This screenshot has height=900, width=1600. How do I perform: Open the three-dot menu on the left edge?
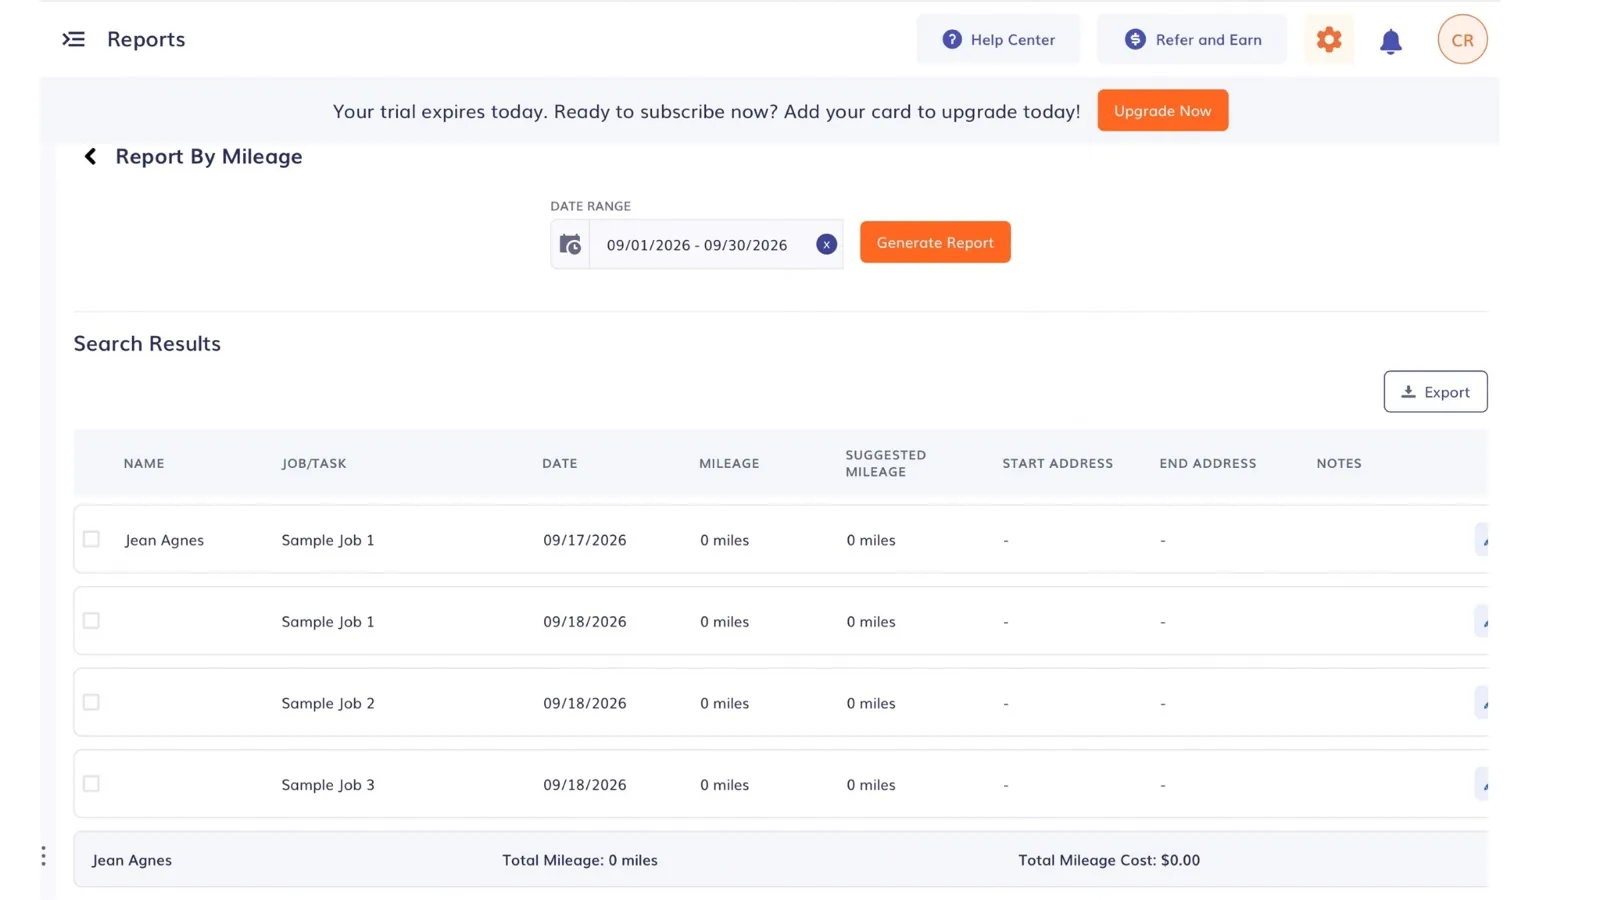(43, 856)
